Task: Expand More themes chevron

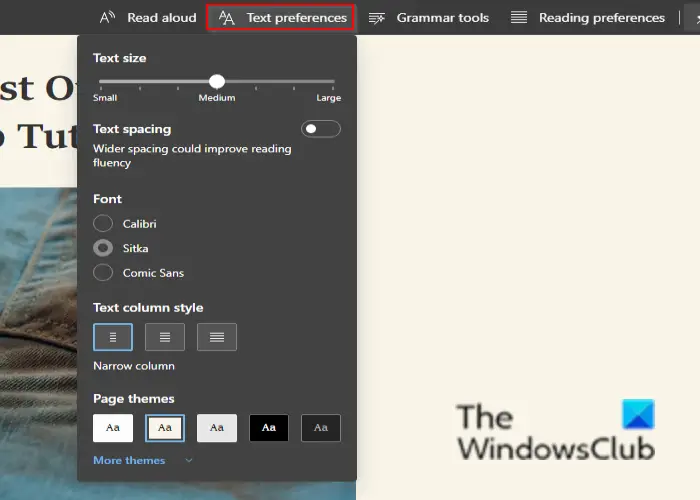Action: pos(189,460)
